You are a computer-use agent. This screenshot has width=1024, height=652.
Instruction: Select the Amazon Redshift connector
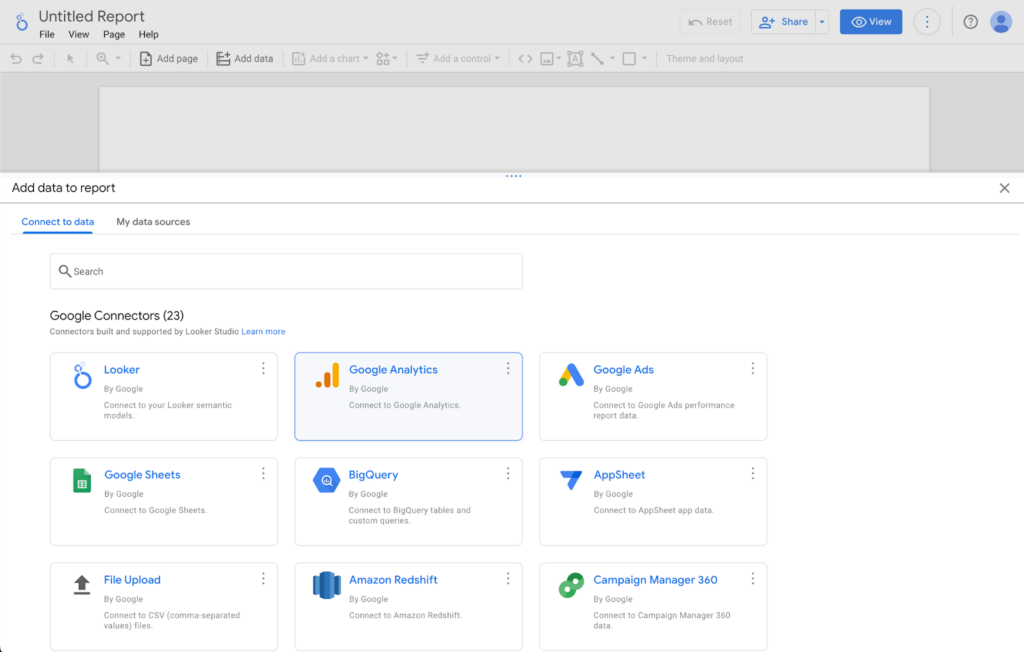click(x=408, y=607)
